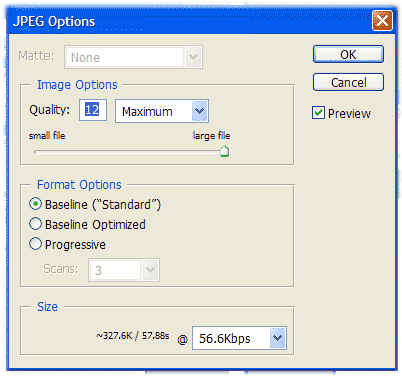The width and height of the screenshot is (402, 376).
Task: Confirm settings with the OK button
Action: pos(348,54)
